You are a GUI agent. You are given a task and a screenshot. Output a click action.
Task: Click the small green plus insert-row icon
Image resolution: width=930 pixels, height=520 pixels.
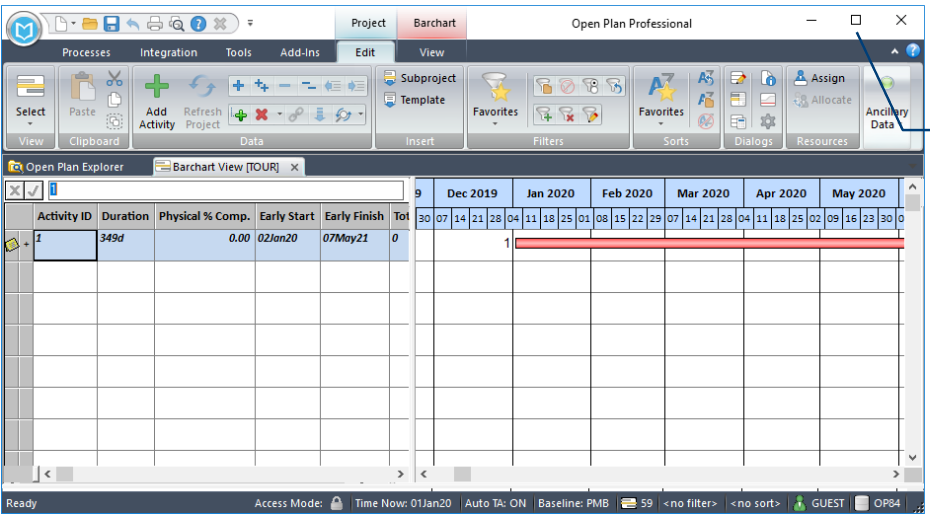coord(240,114)
